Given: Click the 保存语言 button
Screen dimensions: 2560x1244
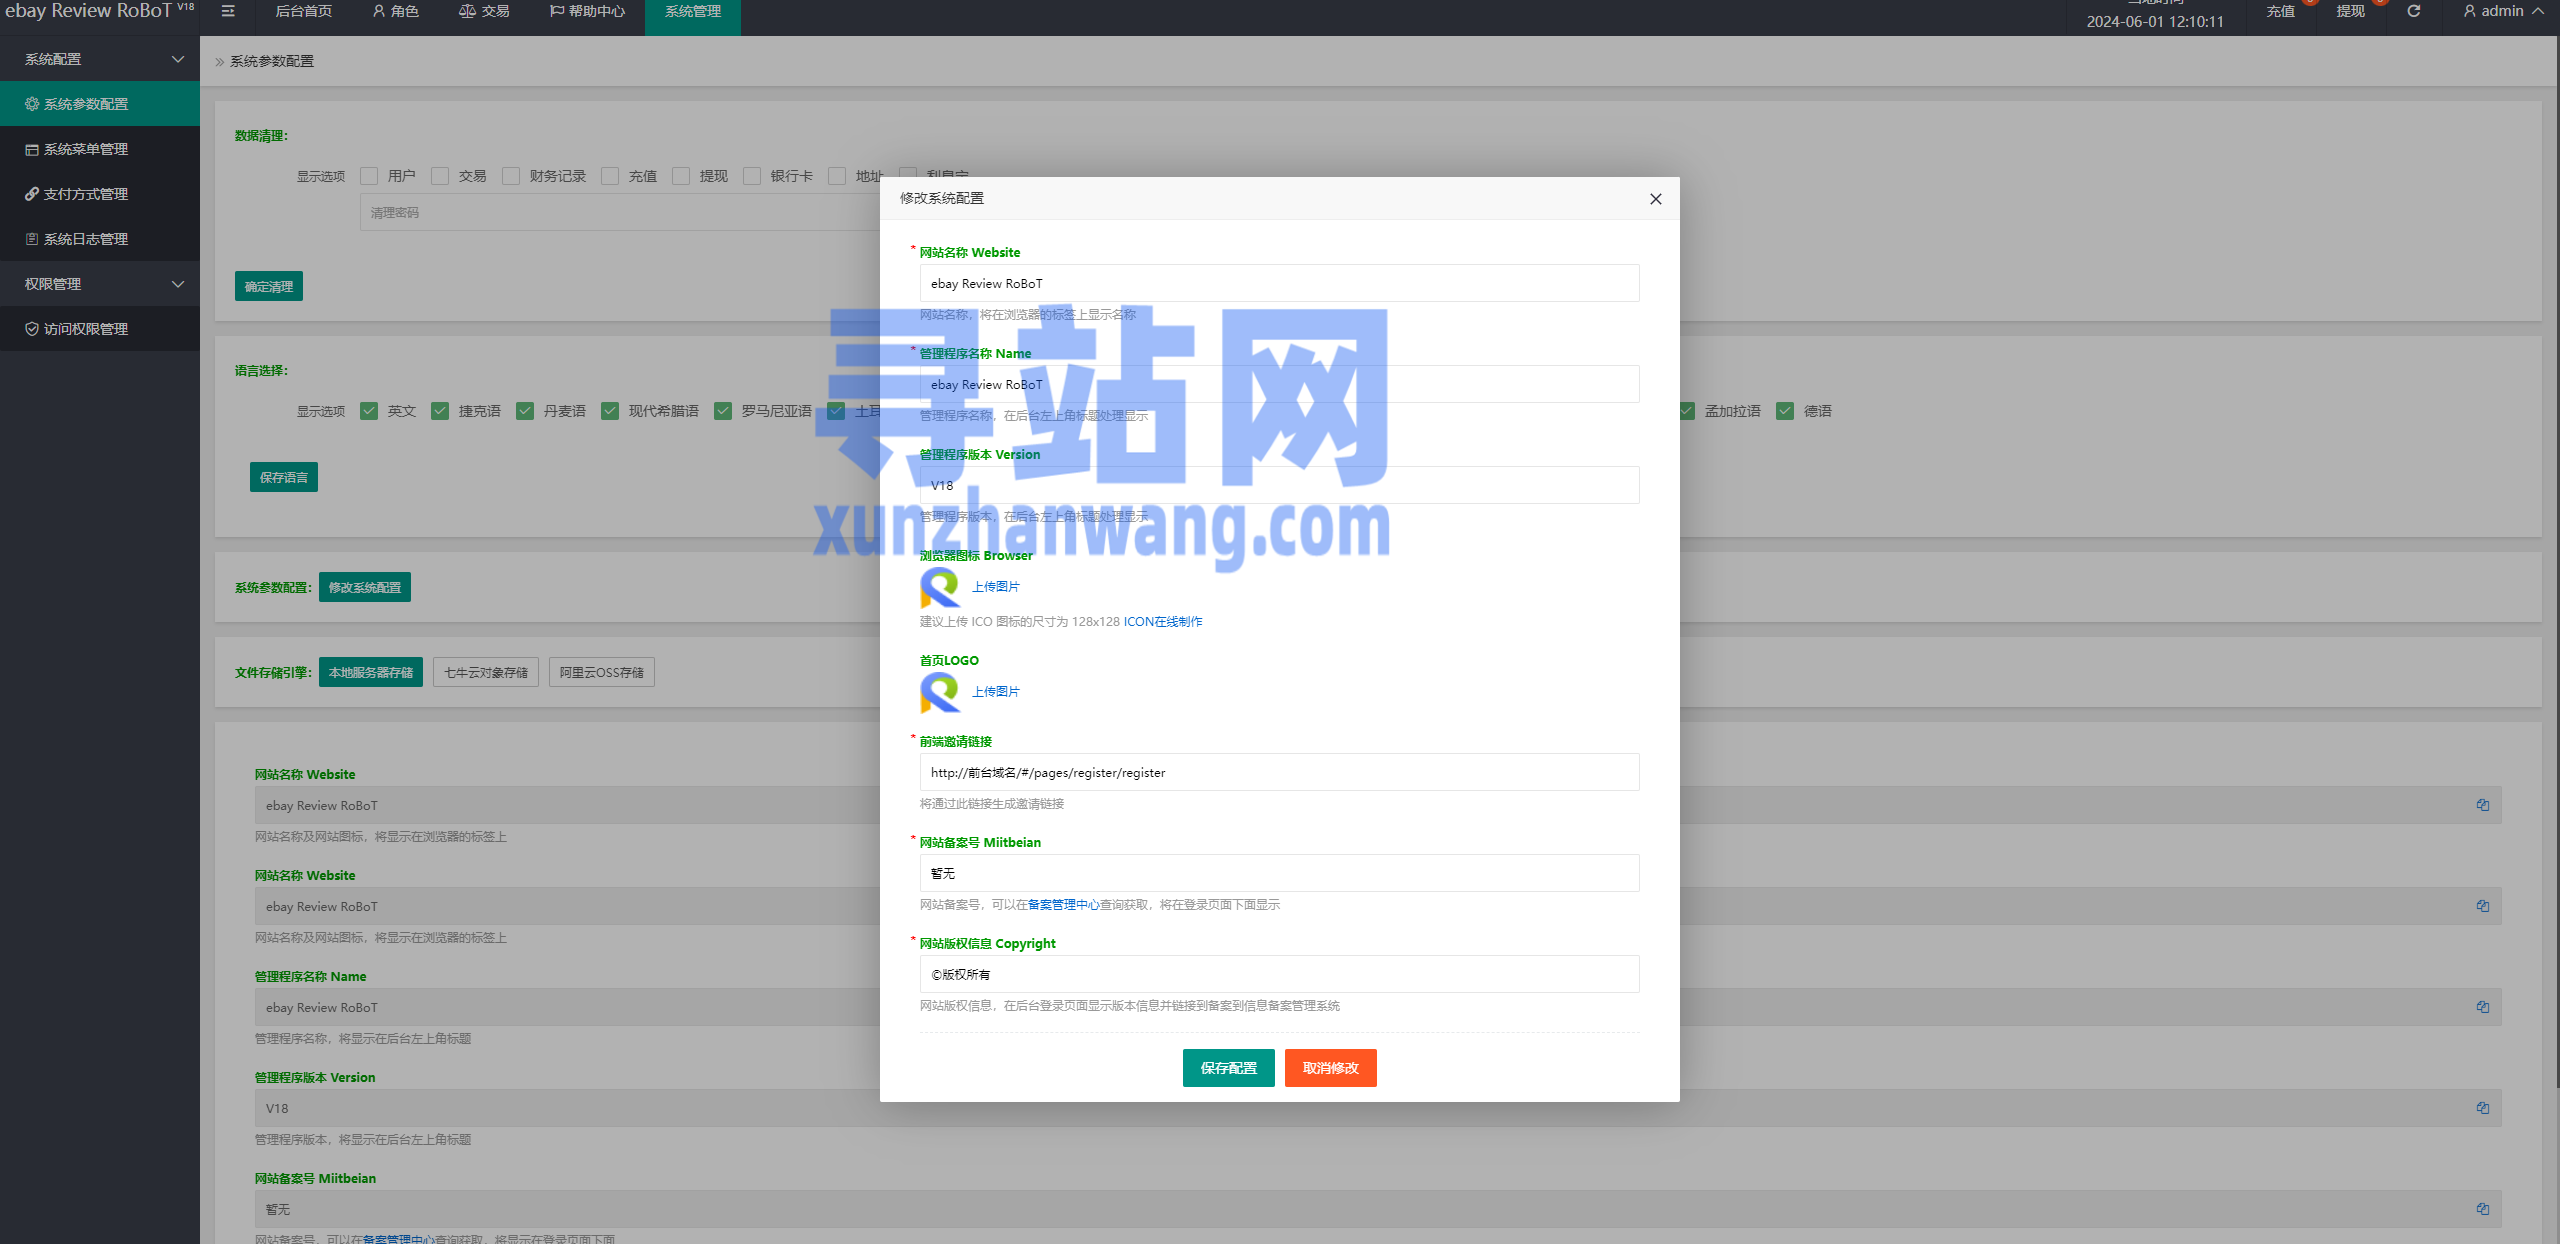Looking at the screenshot, I should tap(284, 477).
